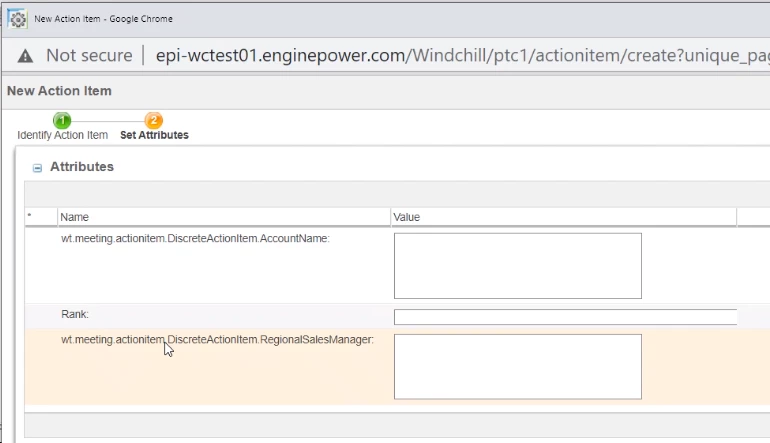
Task: Click into the AccountName value text area
Action: click(x=518, y=266)
